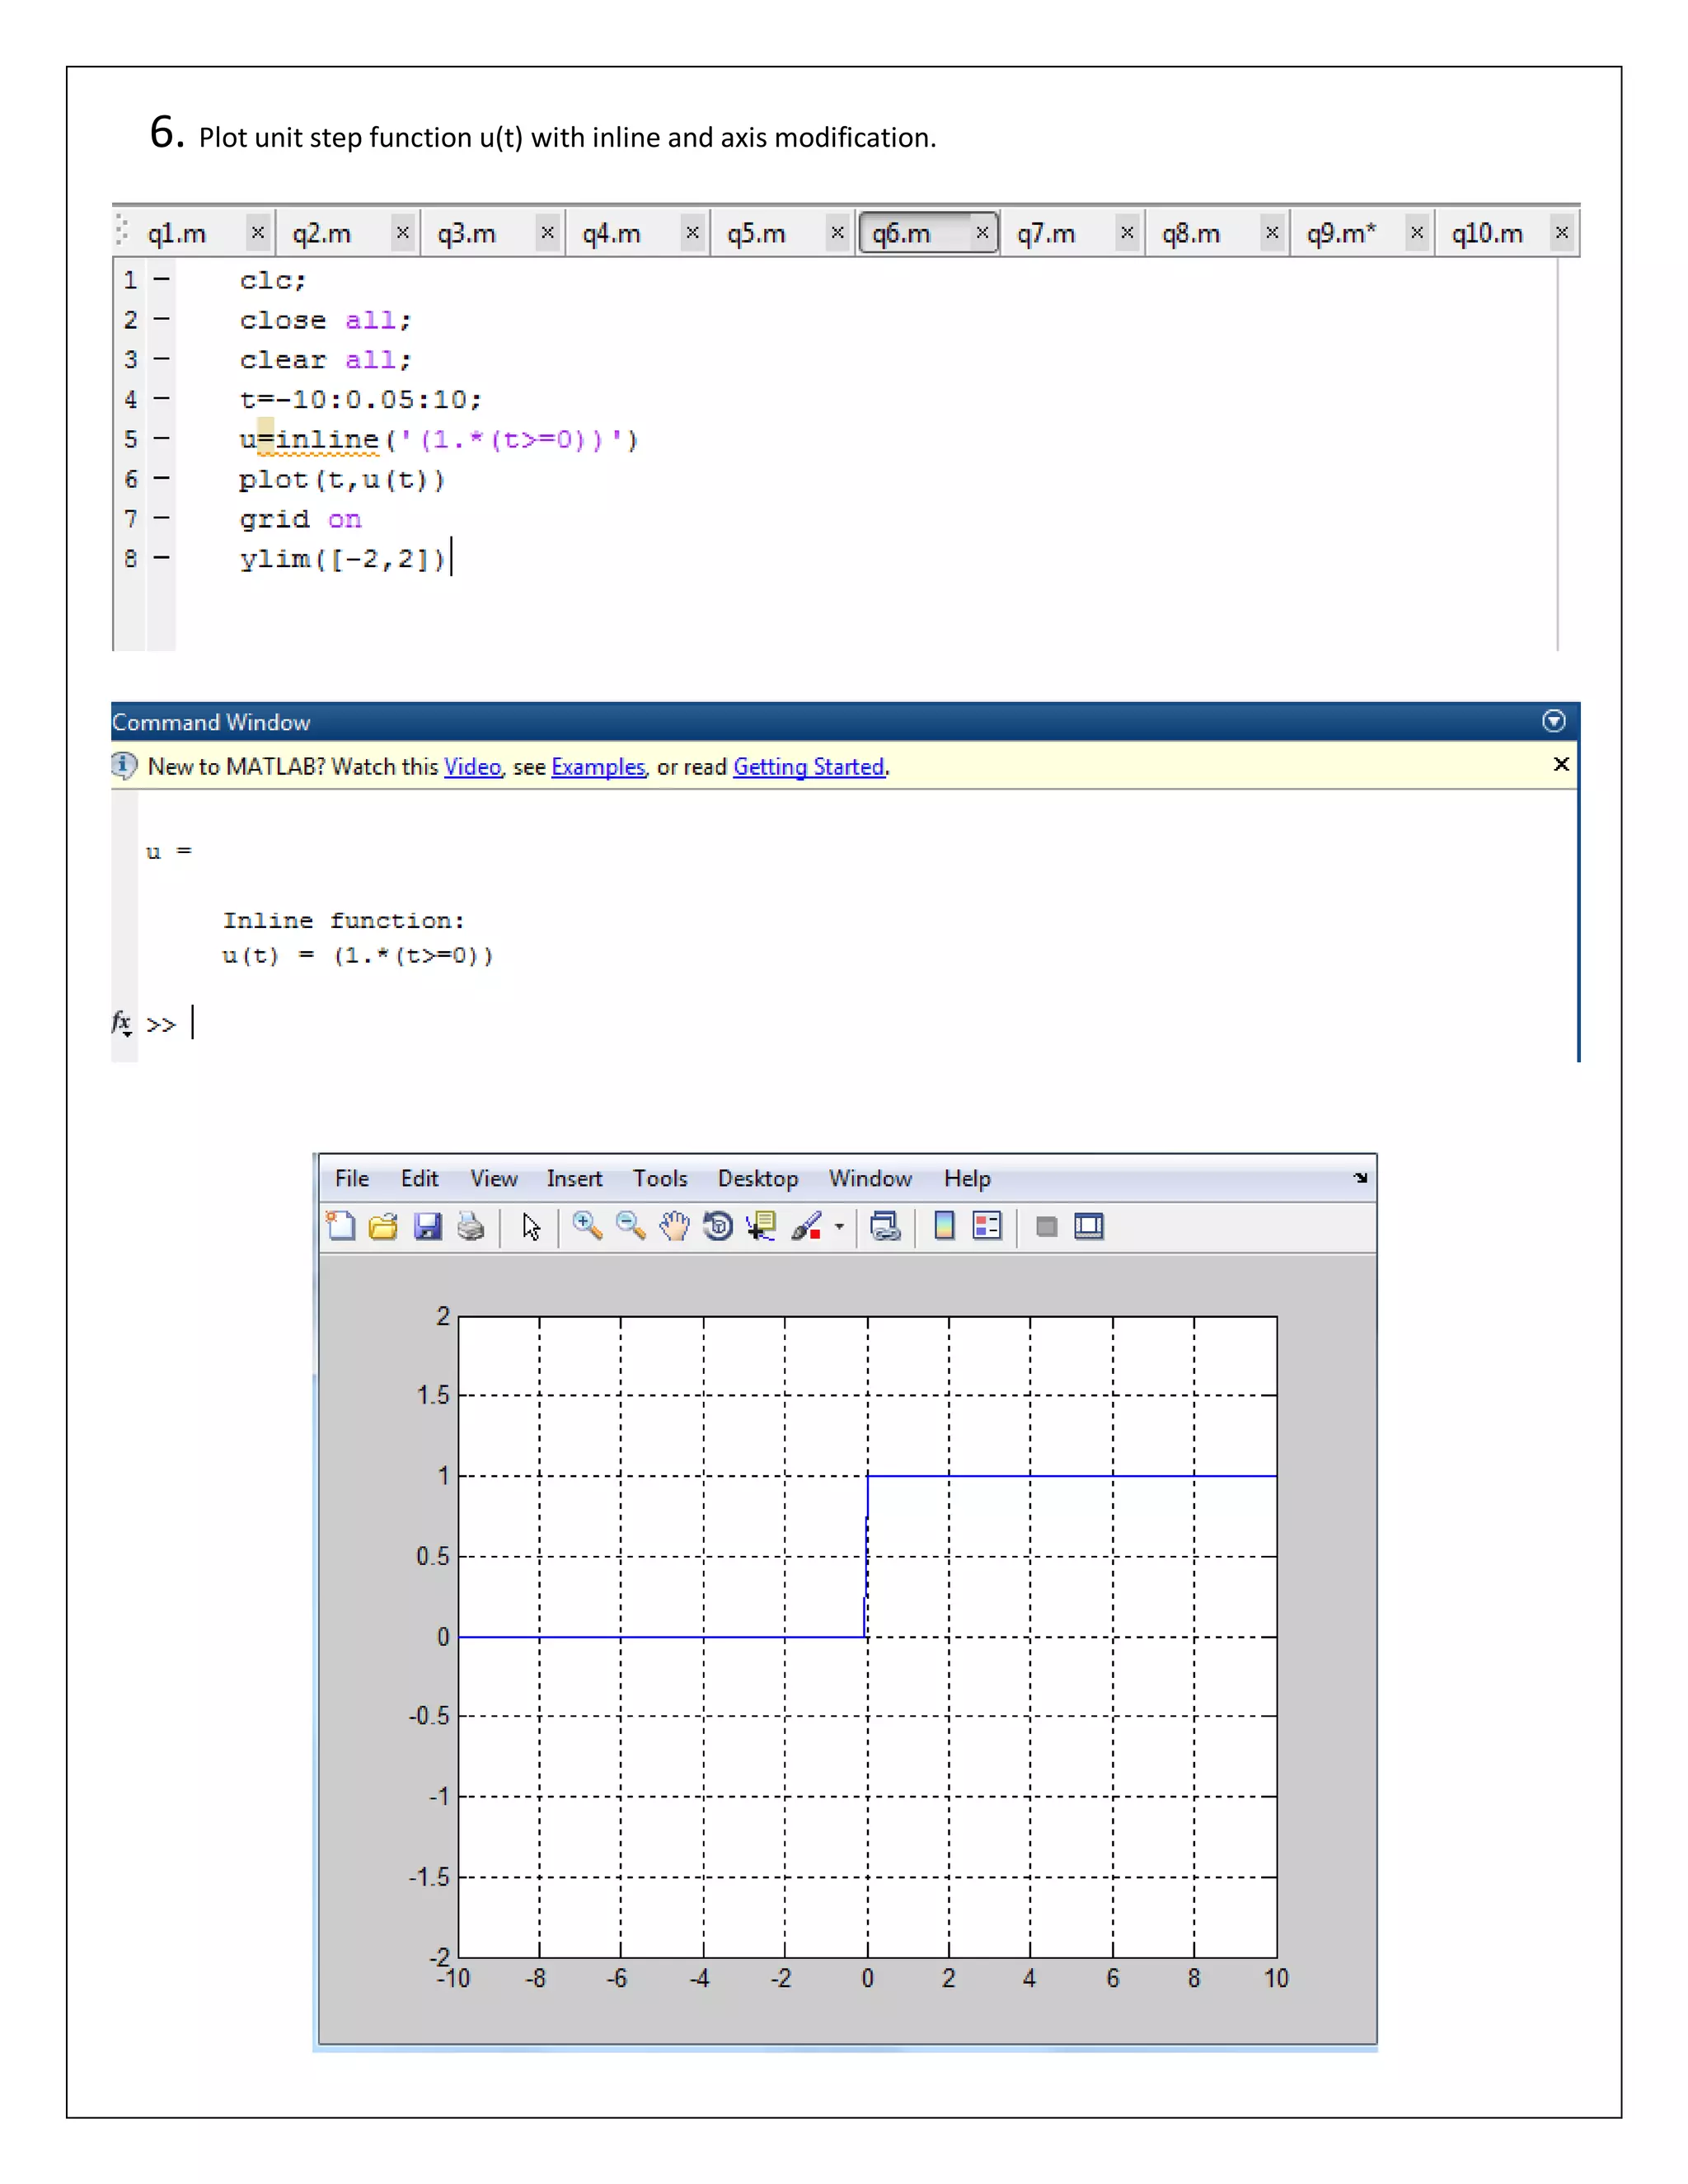
Task: Click the Insert Legend icon
Action: (x=987, y=1226)
